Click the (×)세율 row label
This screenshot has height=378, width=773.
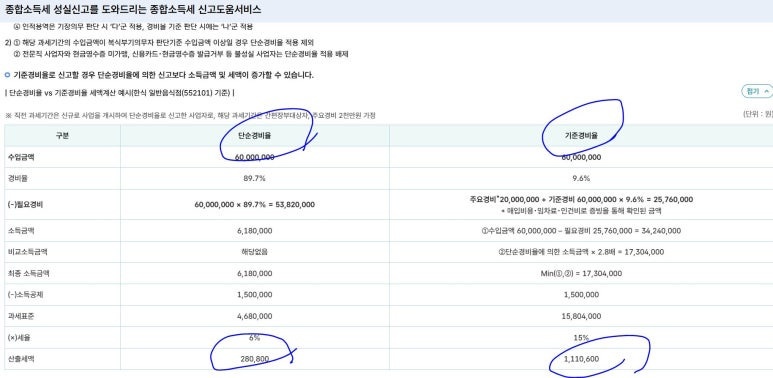click(x=19, y=338)
